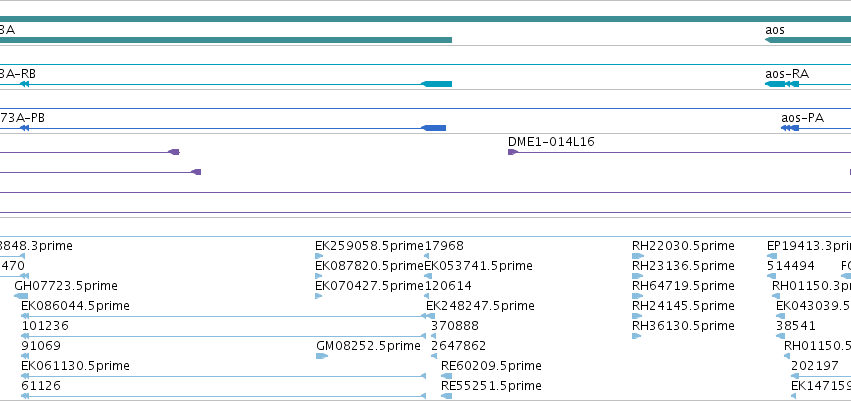Open the EK086044.5prime label

(x=75, y=306)
